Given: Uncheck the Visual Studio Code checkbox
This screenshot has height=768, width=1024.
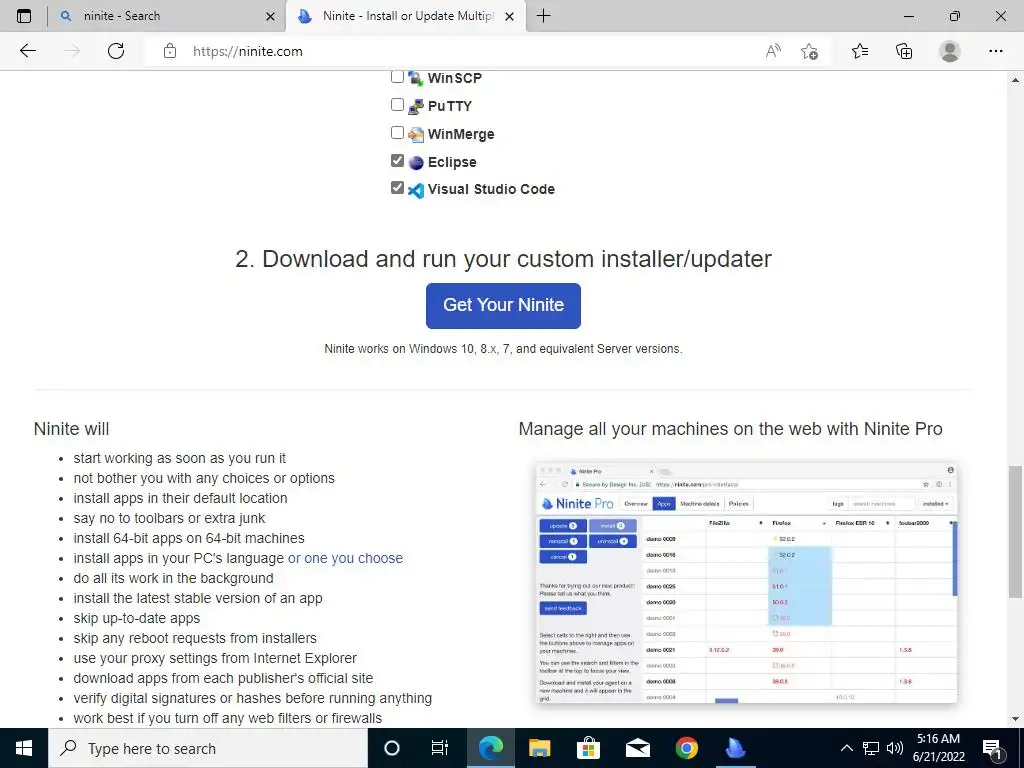Looking at the screenshot, I should (397, 187).
